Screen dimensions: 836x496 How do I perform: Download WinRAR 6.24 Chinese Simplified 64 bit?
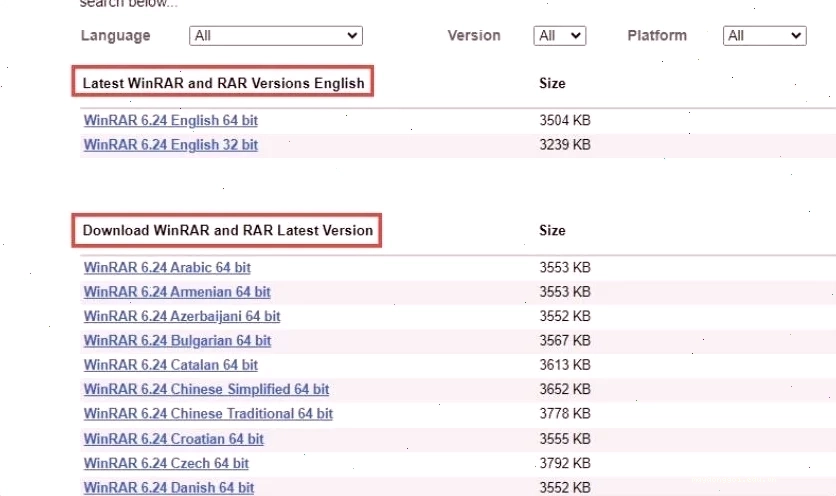[206, 390]
